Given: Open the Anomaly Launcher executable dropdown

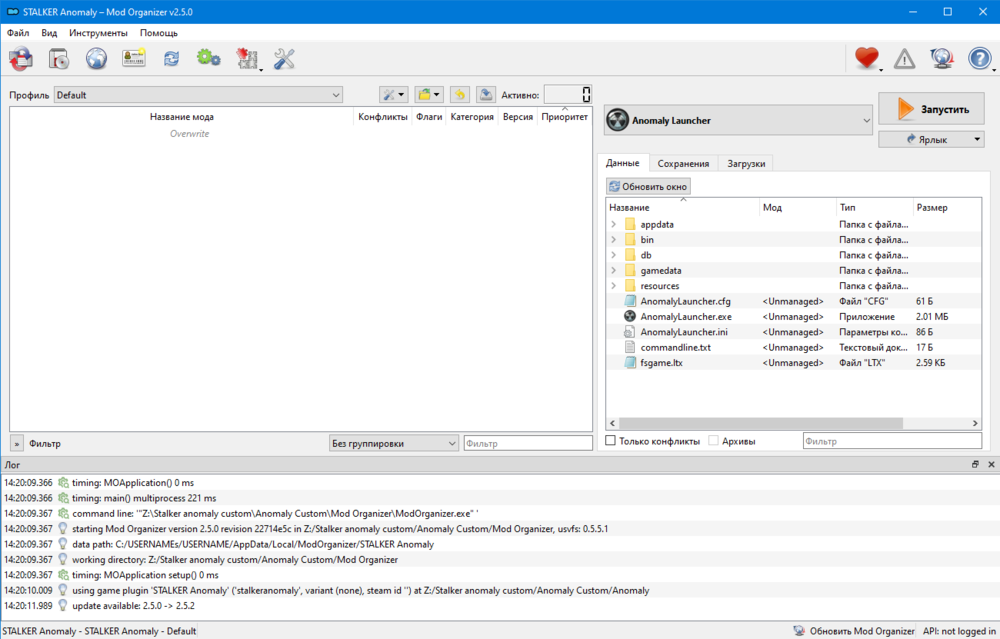Looking at the screenshot, I should 738,121.
